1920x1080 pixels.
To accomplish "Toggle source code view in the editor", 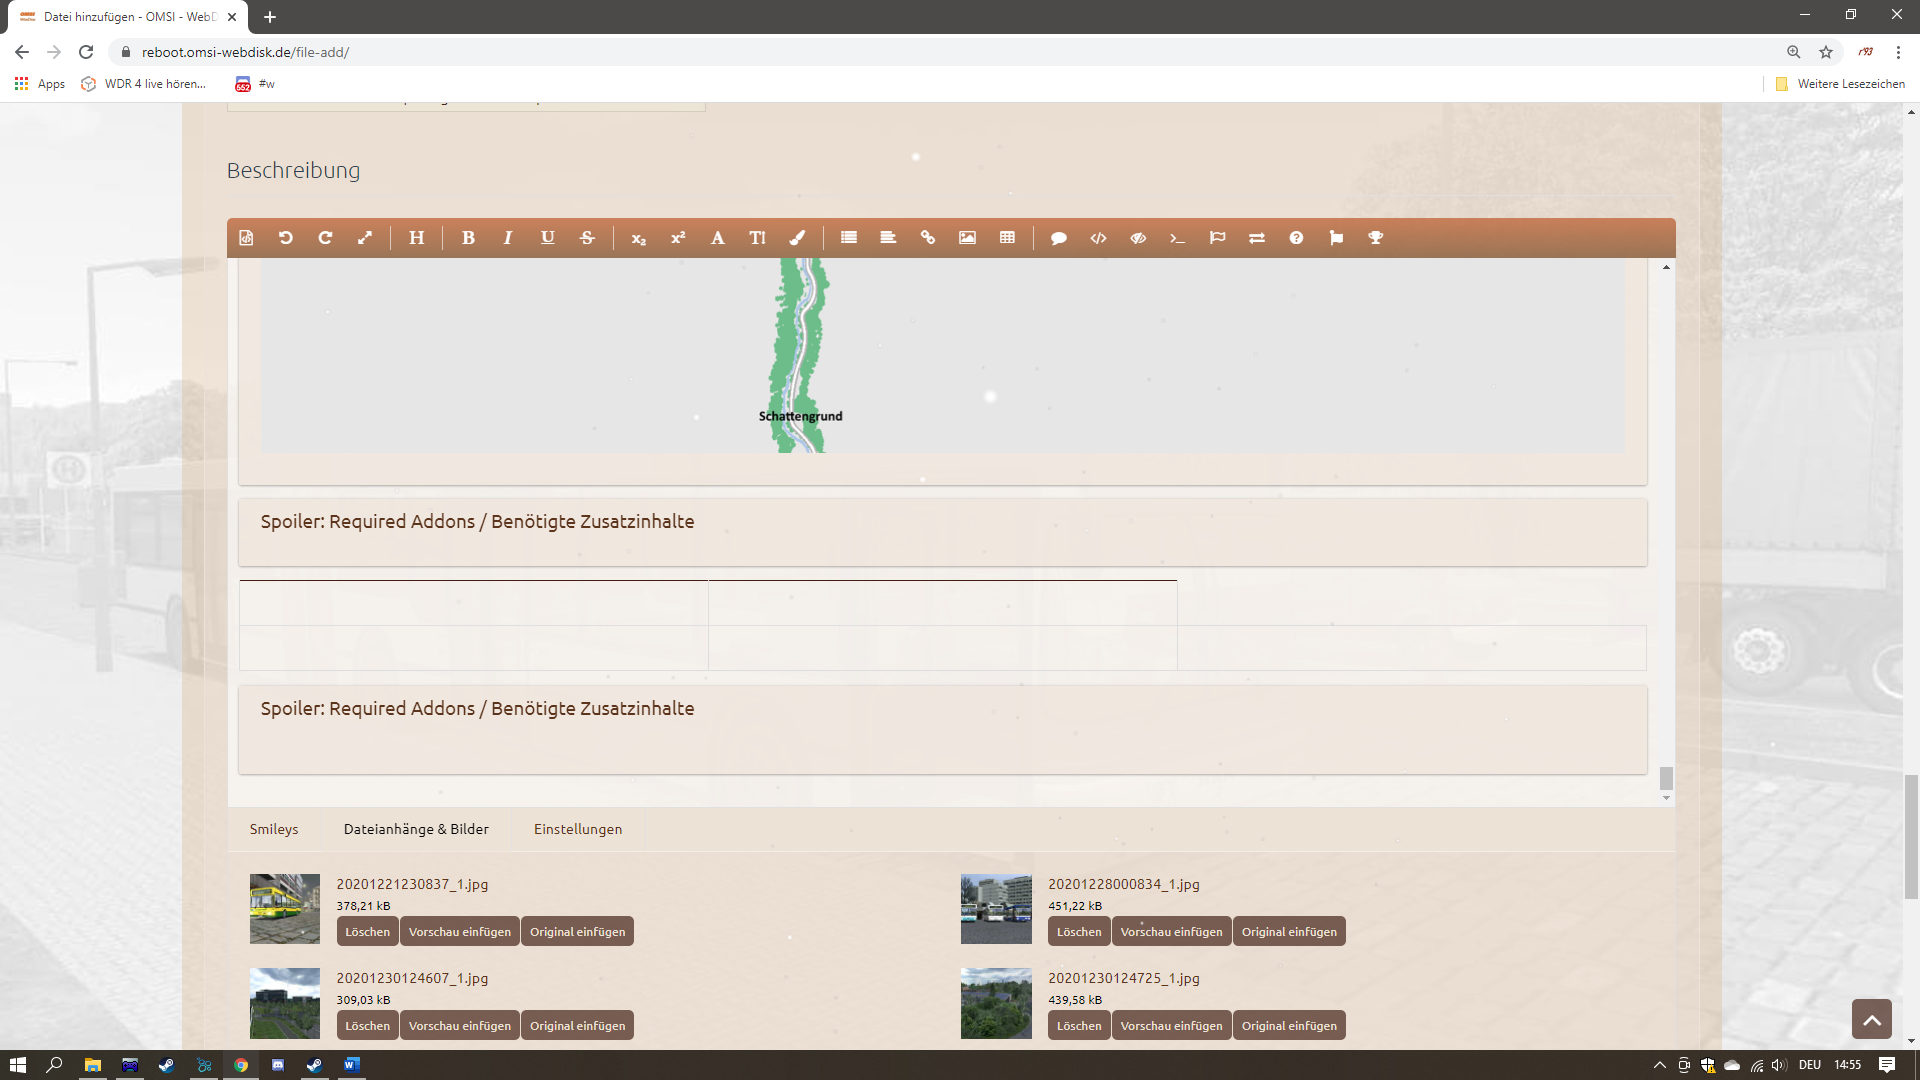I will click(246, 238).
